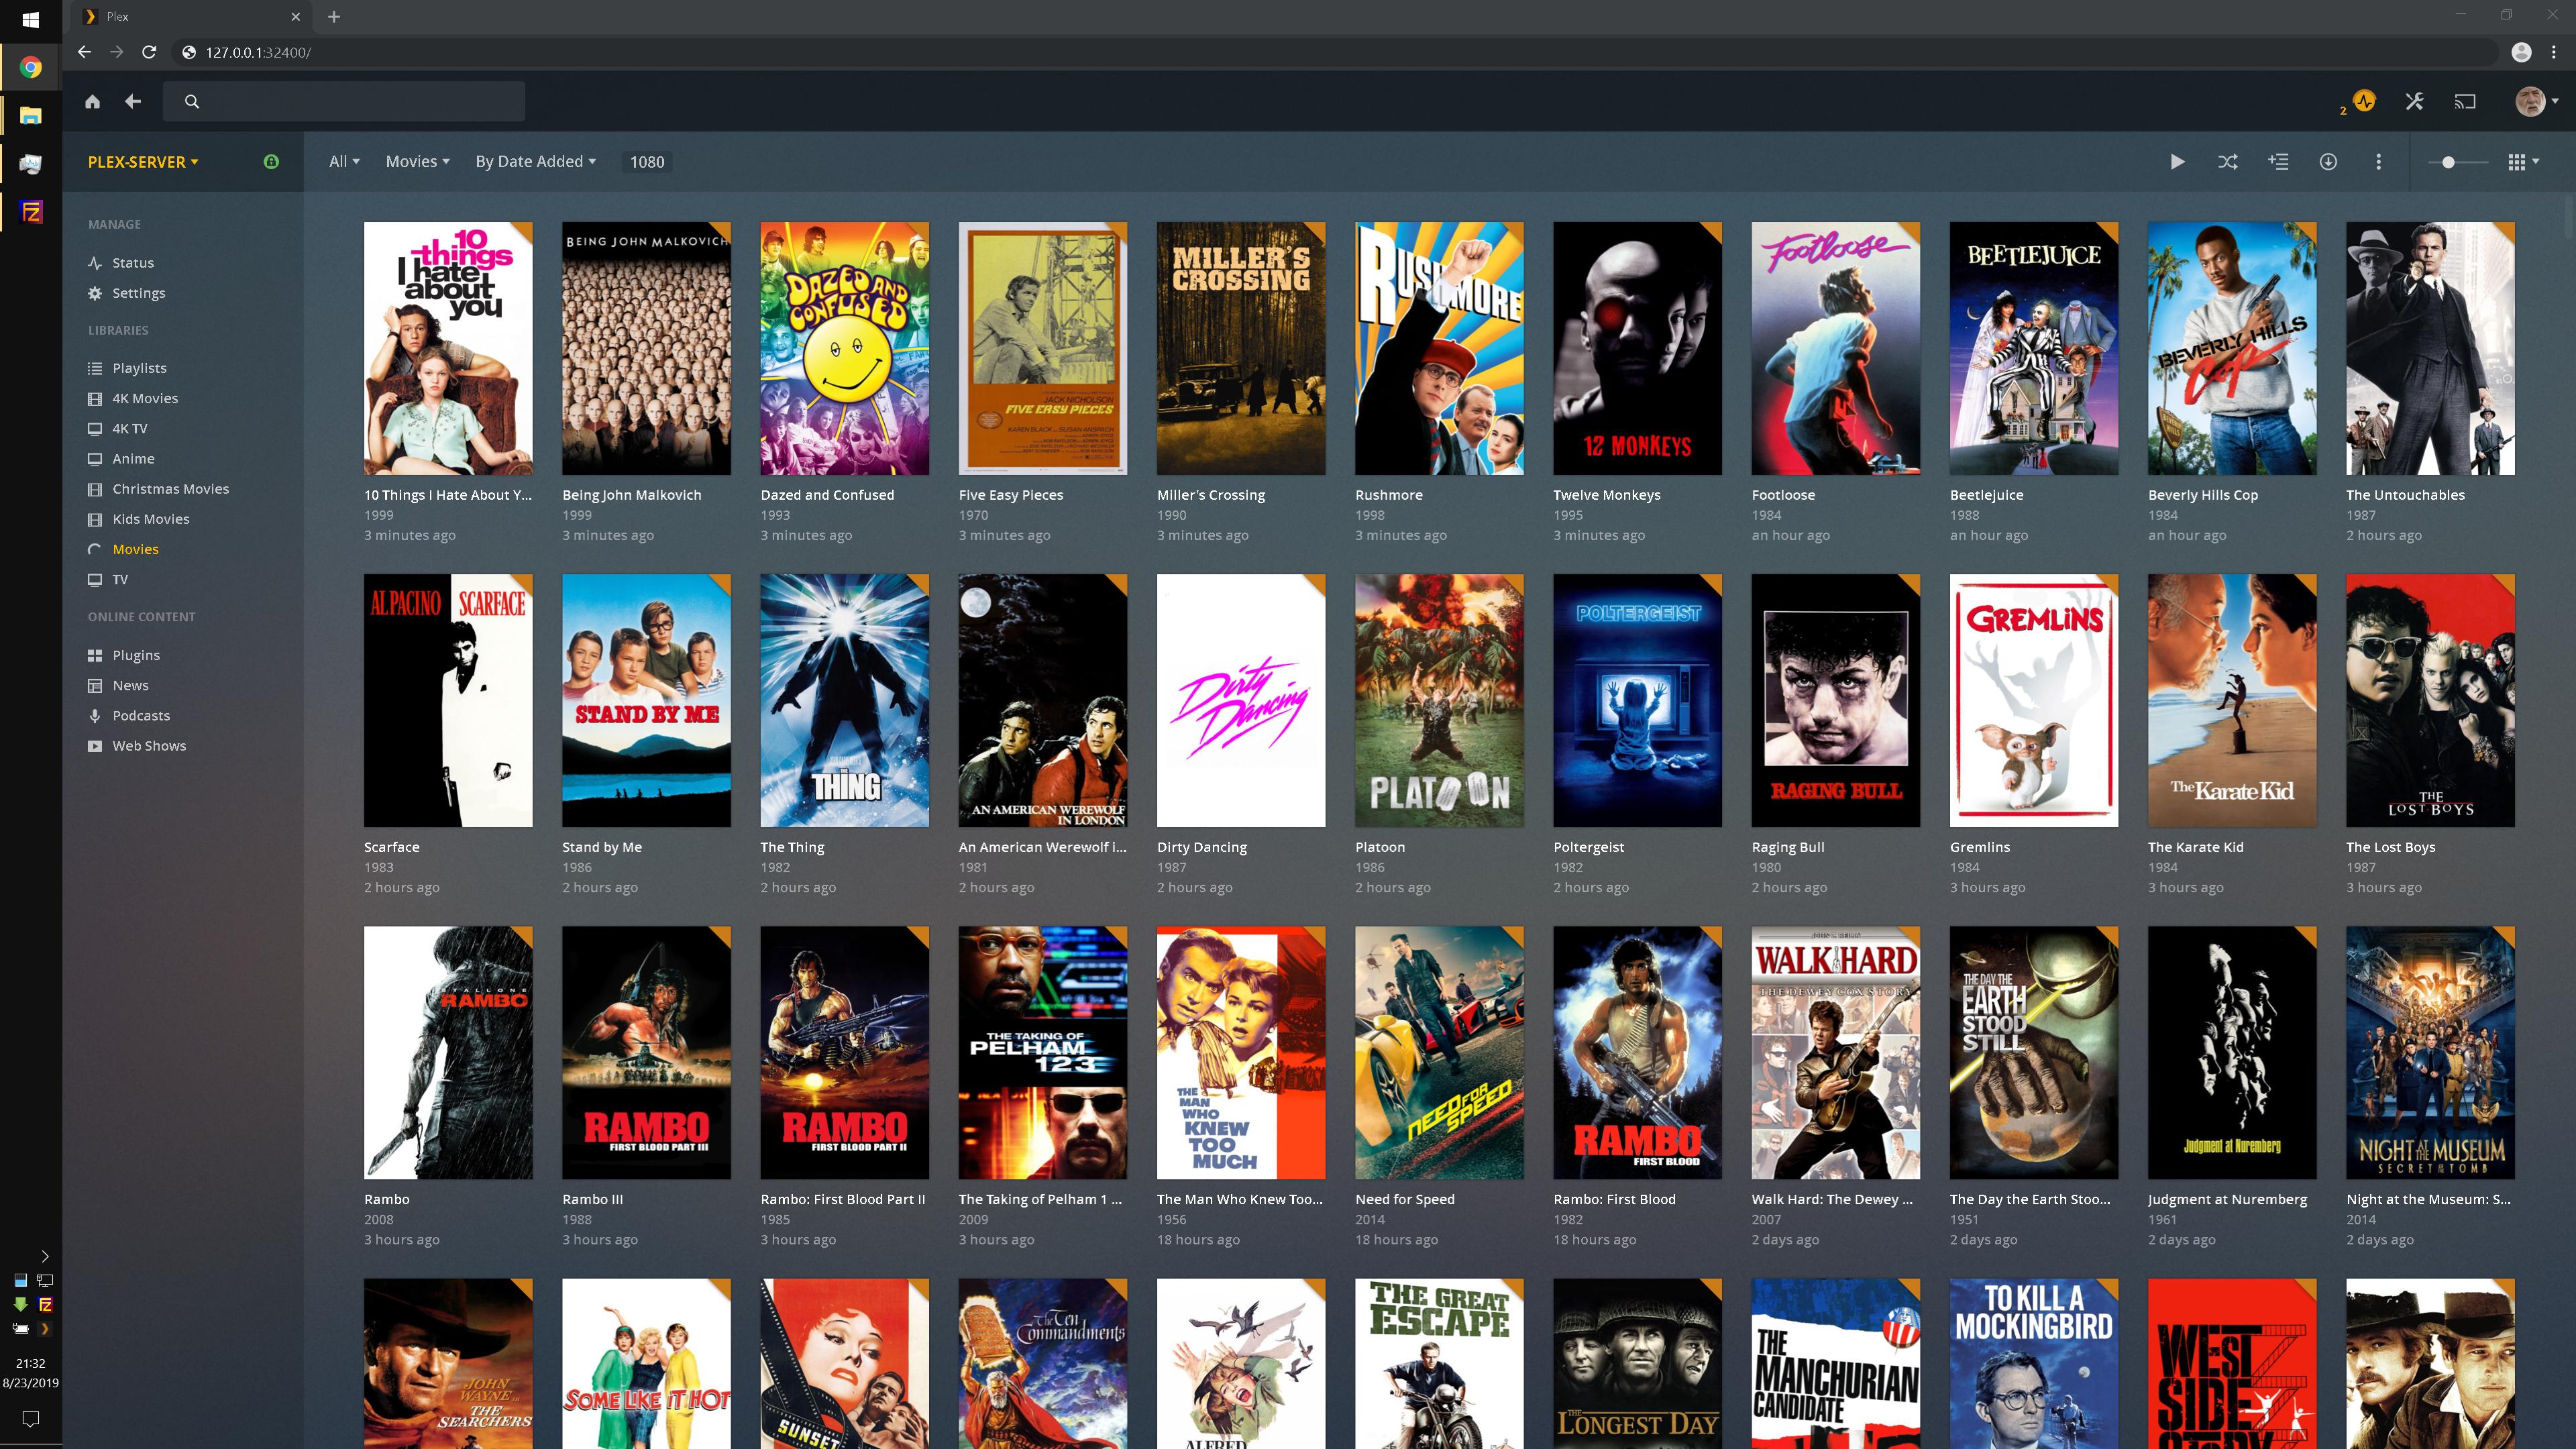Open the search field magnifier

[x=191, y=101]
